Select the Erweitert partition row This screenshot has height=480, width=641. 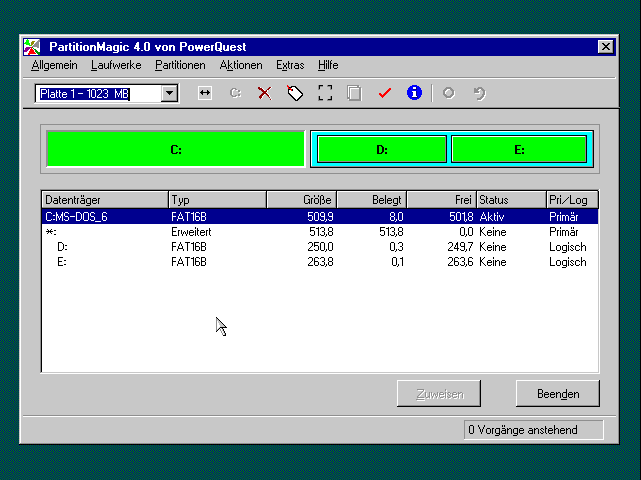(x=320, y=232)
